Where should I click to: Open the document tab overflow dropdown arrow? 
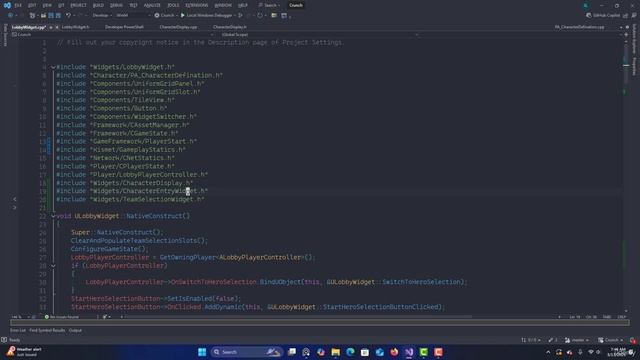click(621, 27)
